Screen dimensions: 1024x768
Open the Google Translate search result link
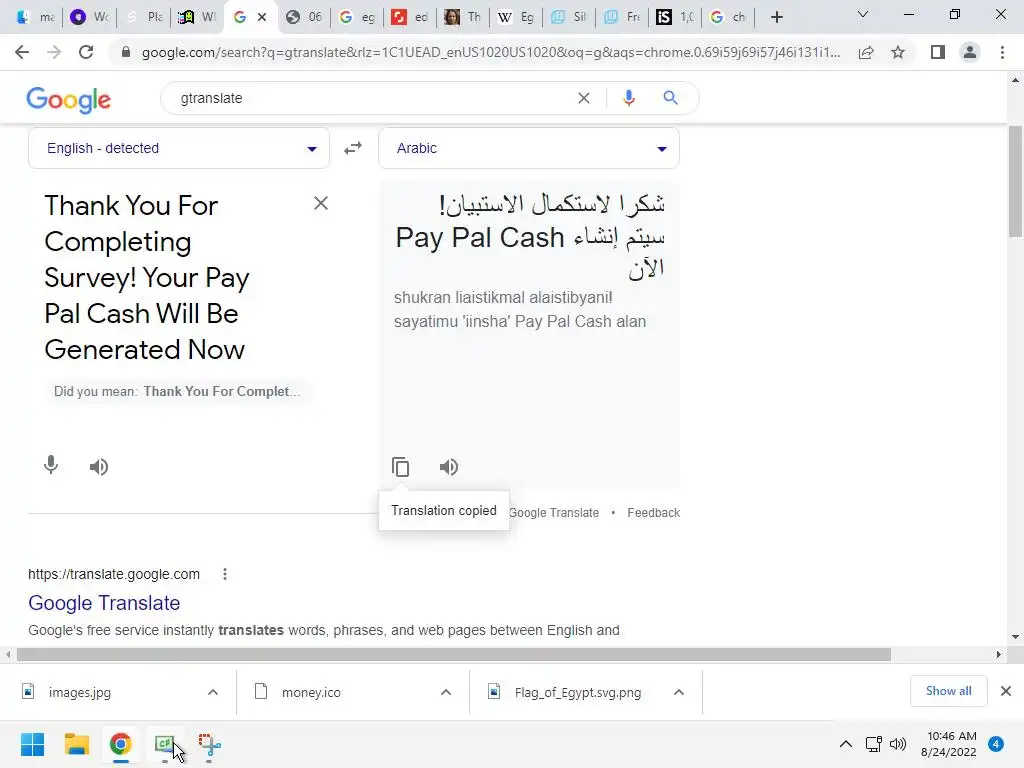[104, 603]
